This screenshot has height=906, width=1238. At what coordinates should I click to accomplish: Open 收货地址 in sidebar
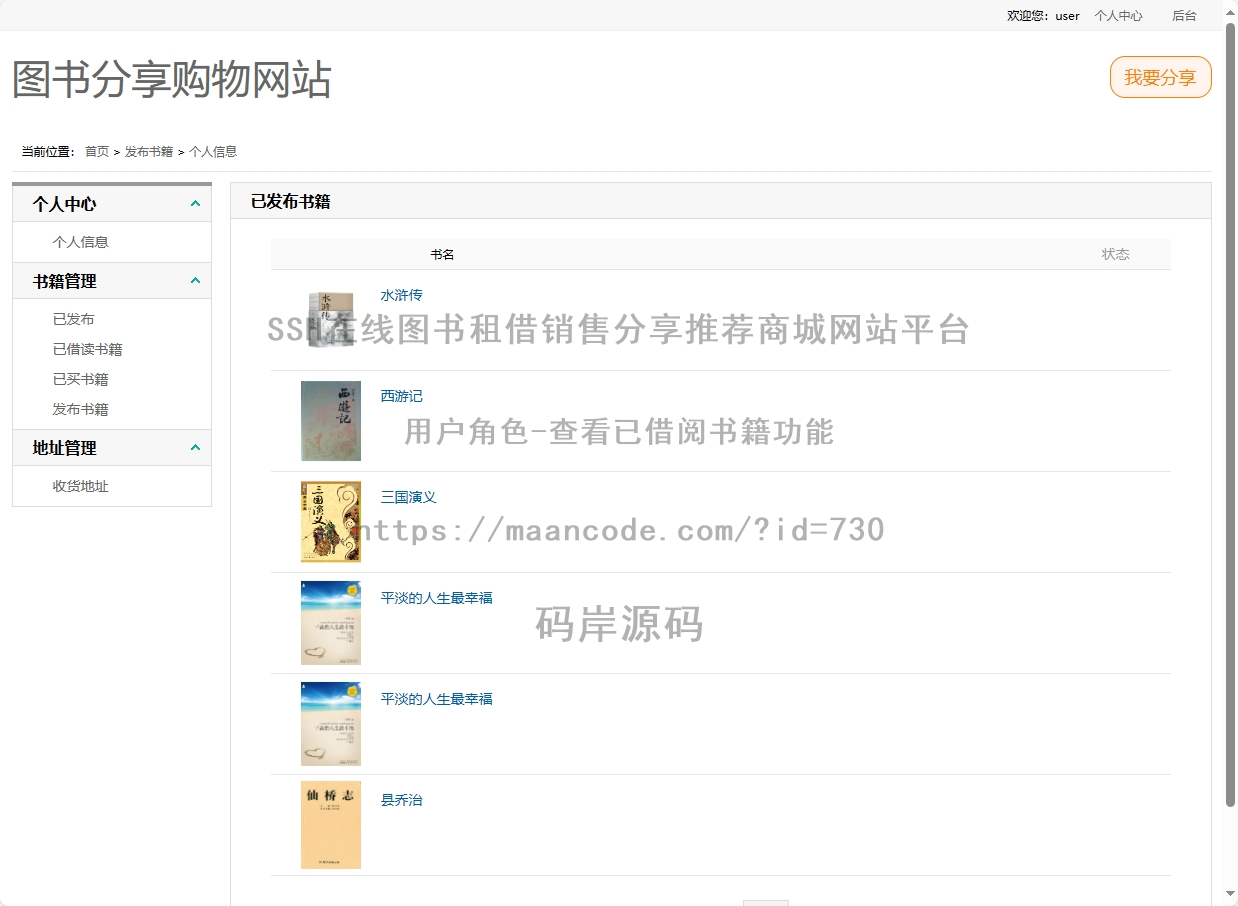coord(81,486)
